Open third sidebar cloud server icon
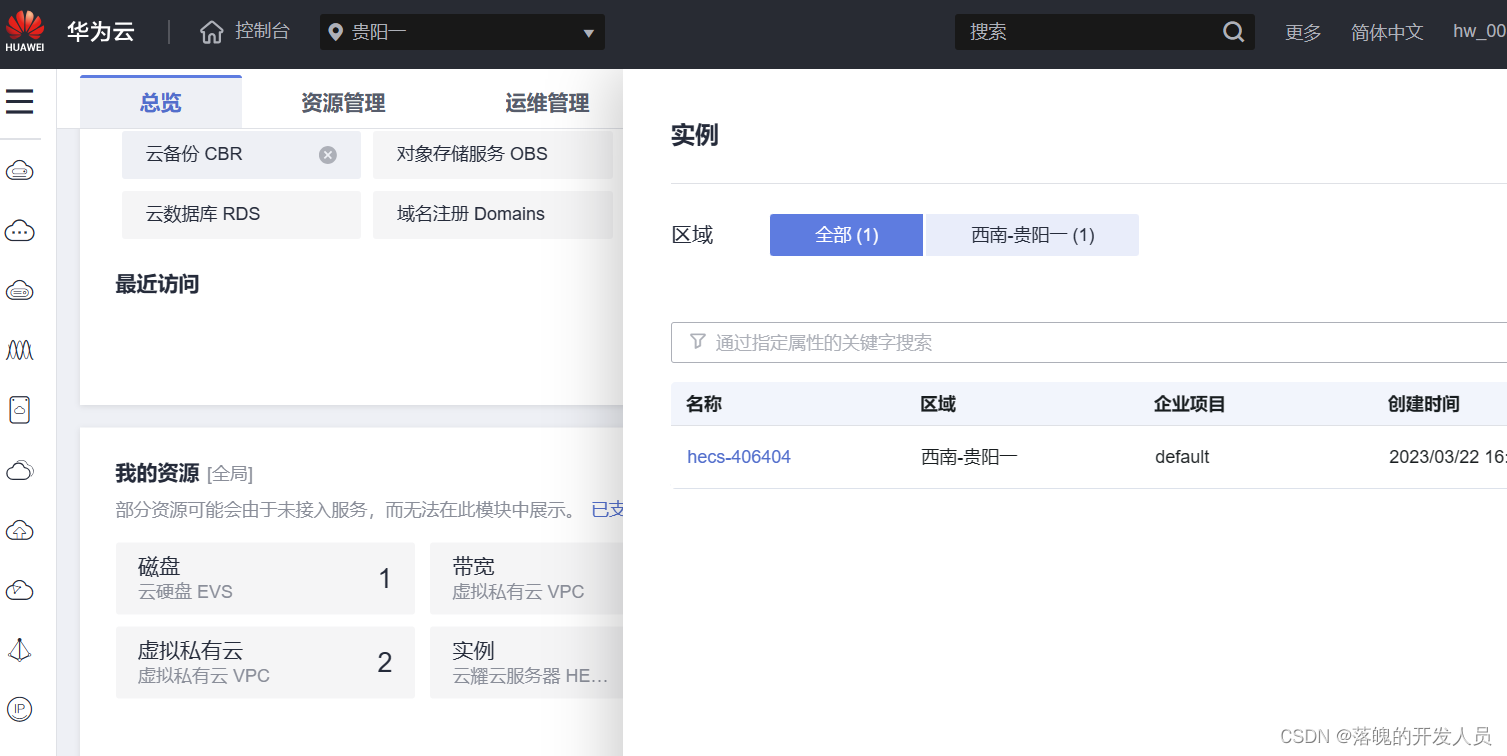The height and width of the screenshot is (756, 1507). [x=20, y=291]
